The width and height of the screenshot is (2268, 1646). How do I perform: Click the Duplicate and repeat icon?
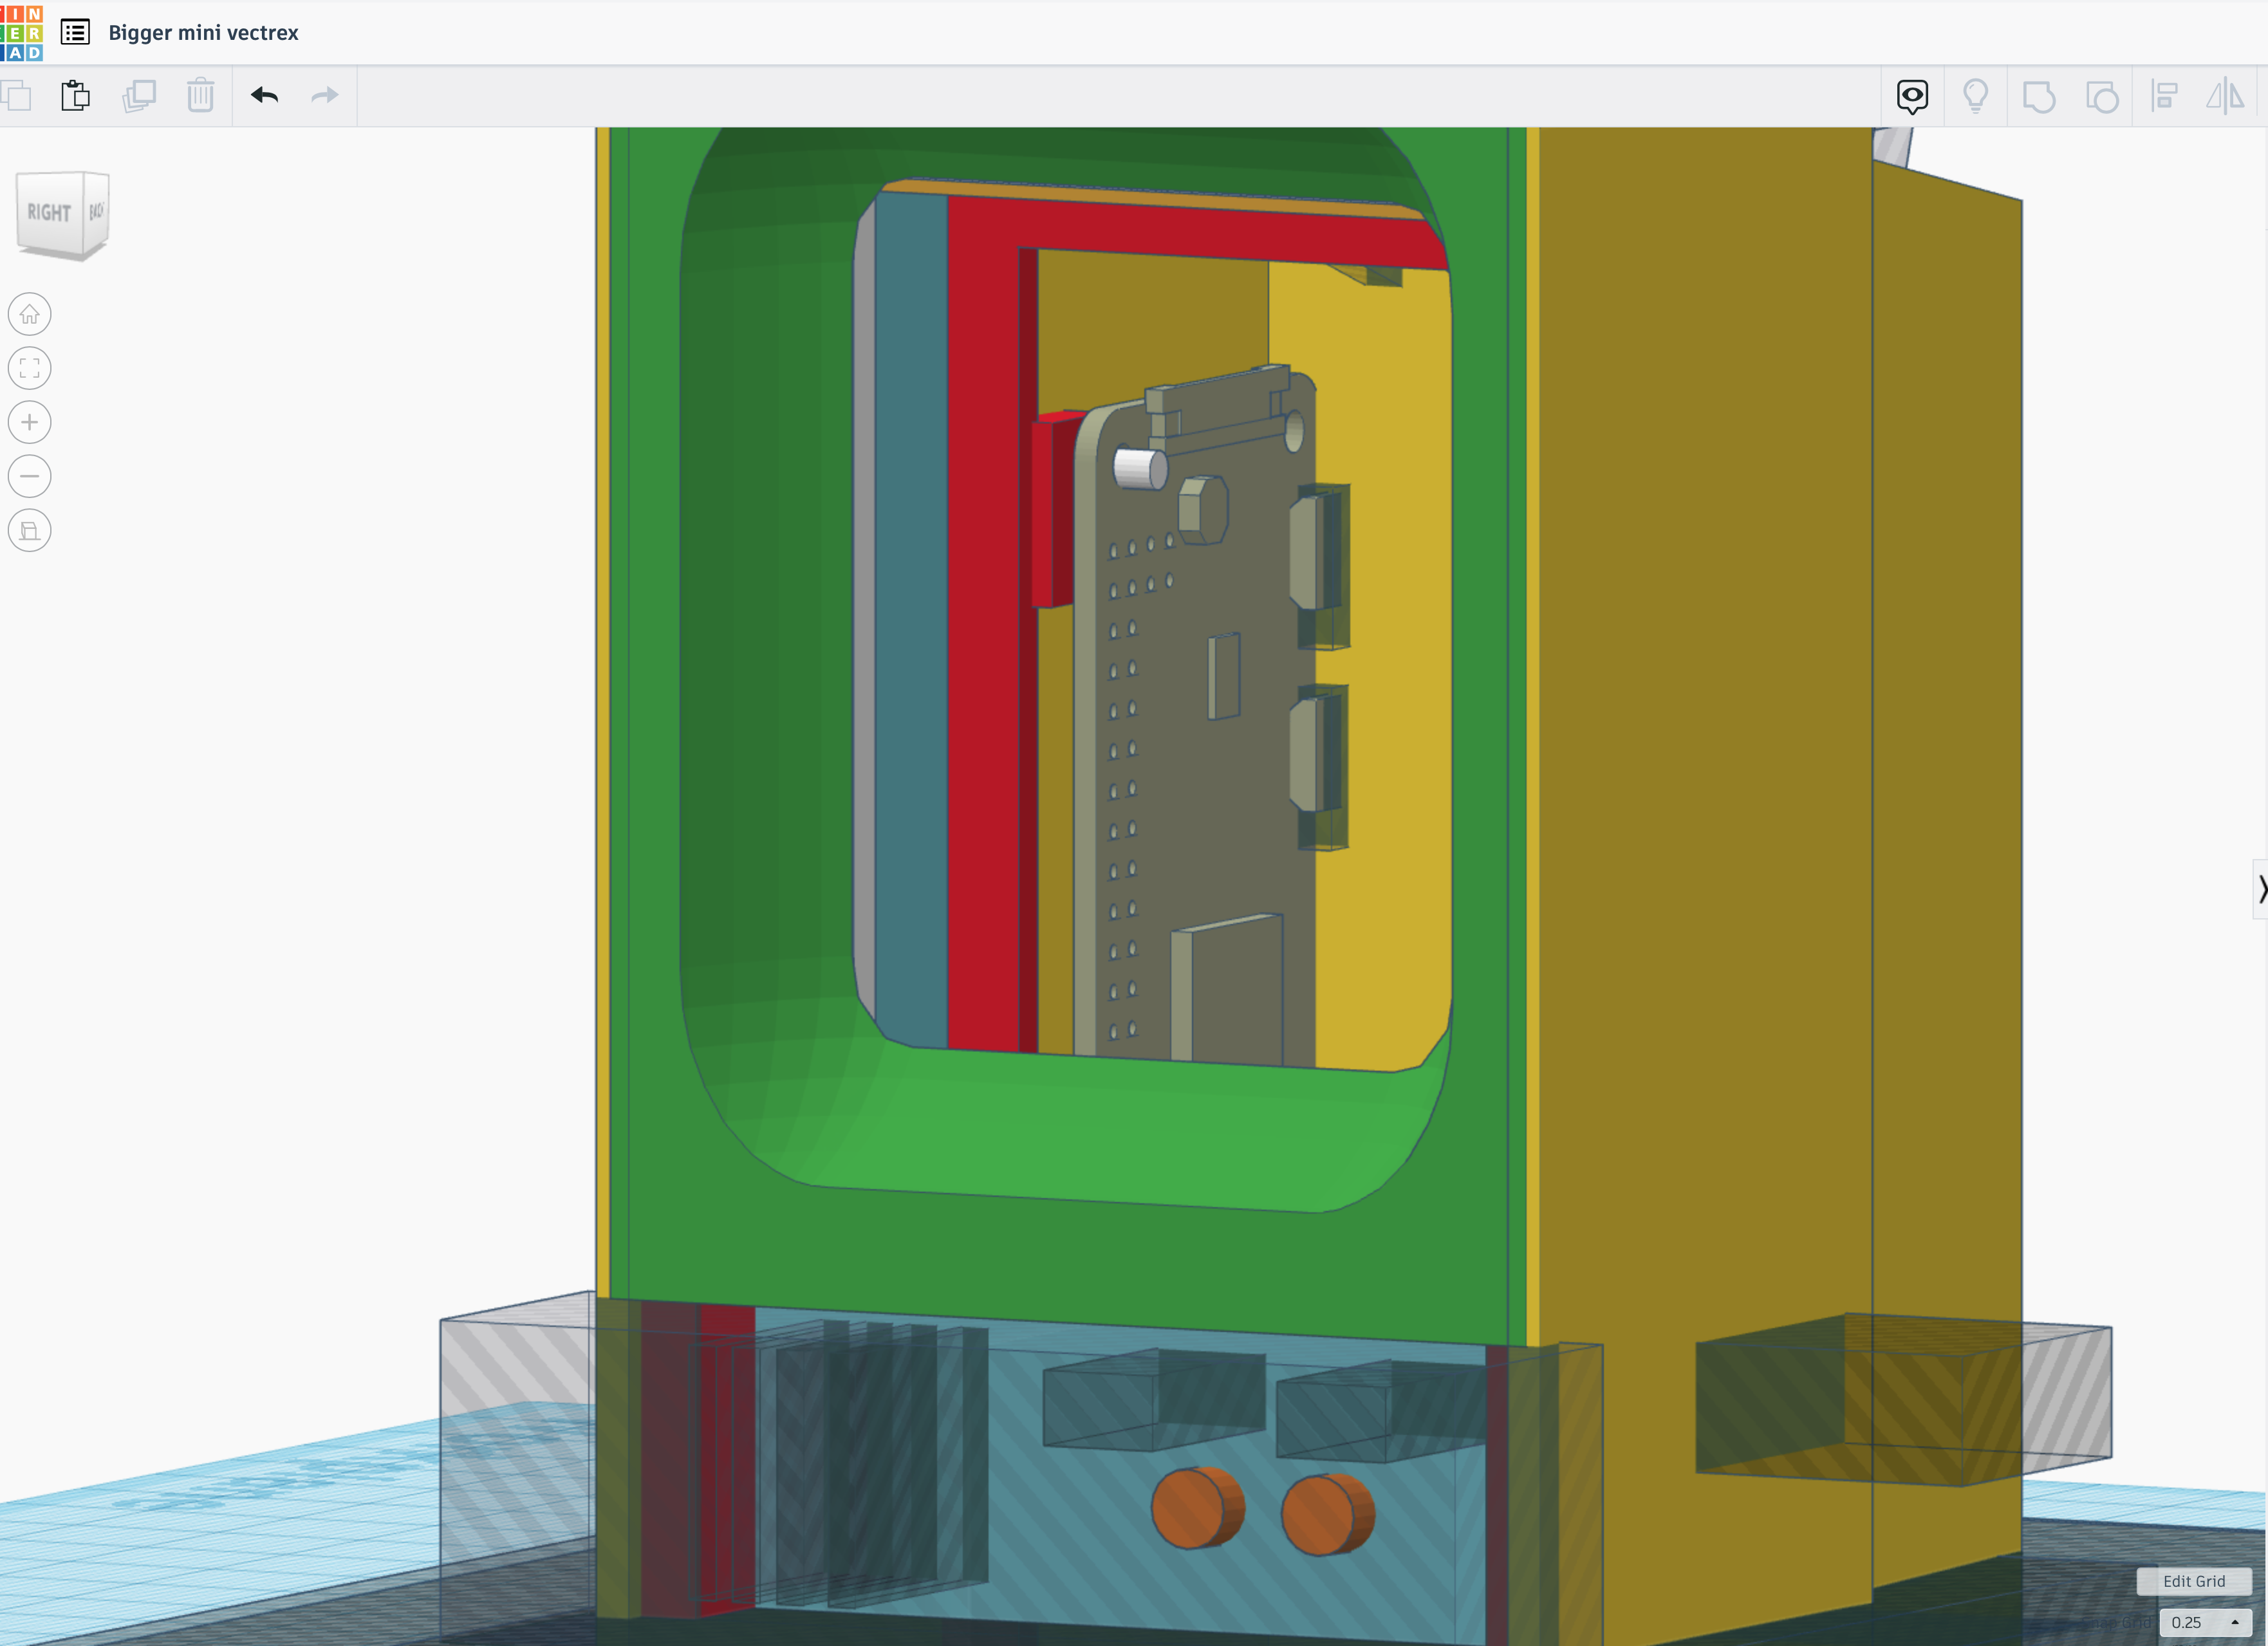click(x=139, y=96)
